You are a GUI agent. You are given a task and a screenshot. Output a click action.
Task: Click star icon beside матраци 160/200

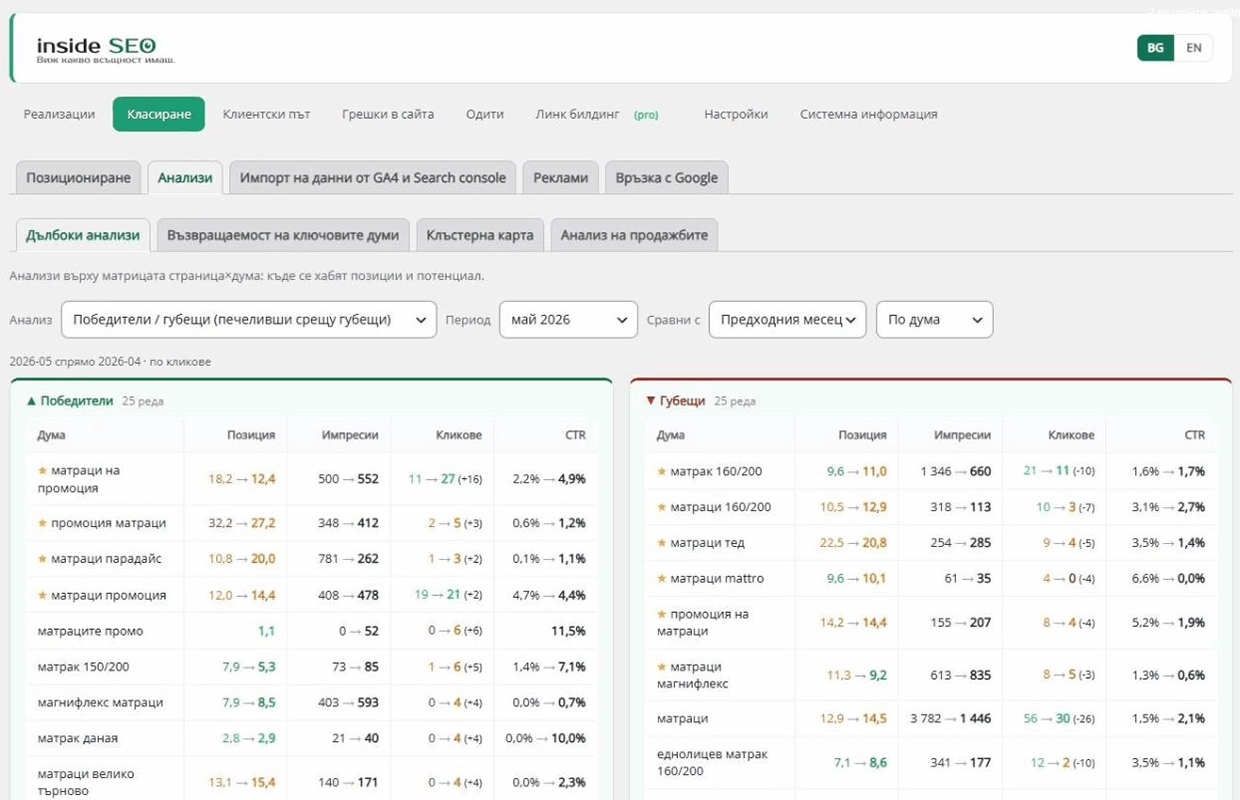point(661,507)
